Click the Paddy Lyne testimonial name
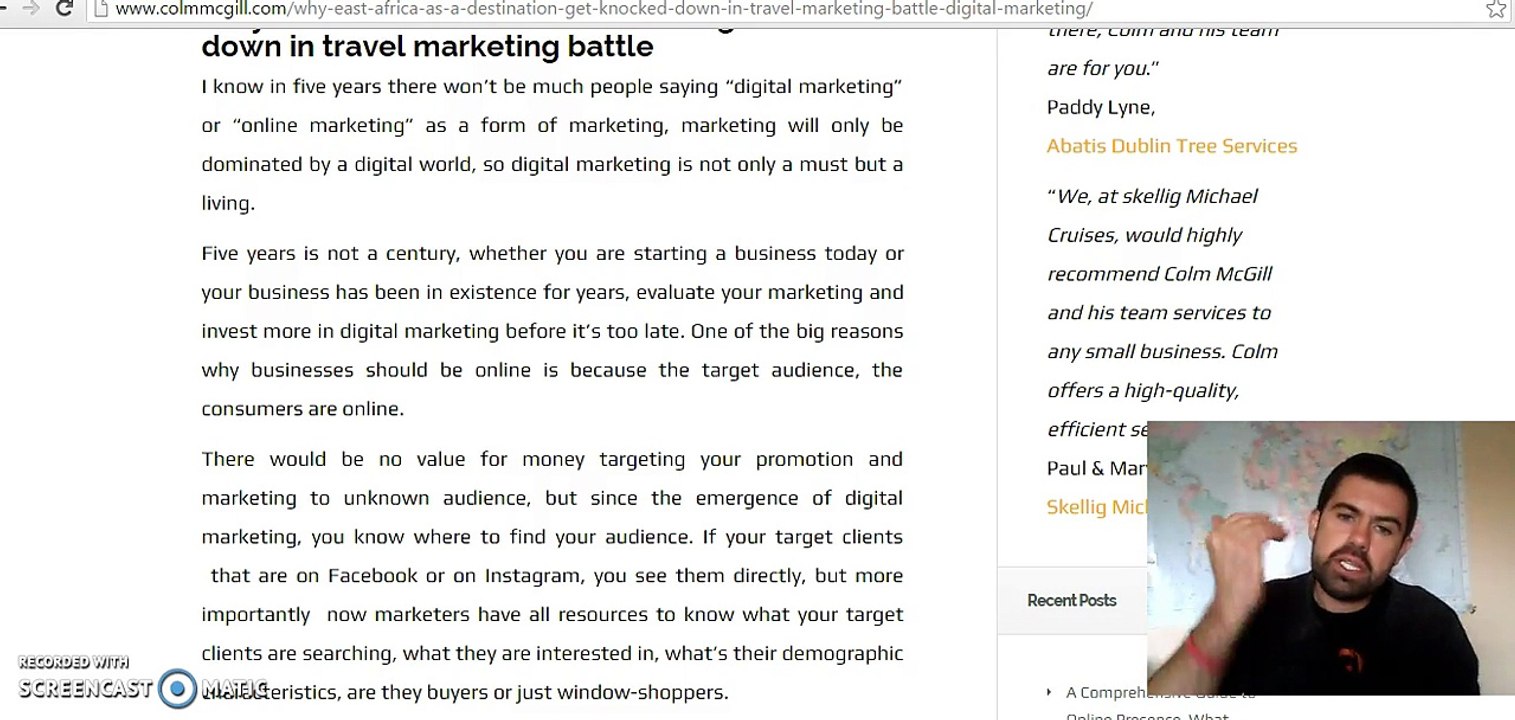The height and width of the screenshot is (720, 1515). [x=1100, y=107]
